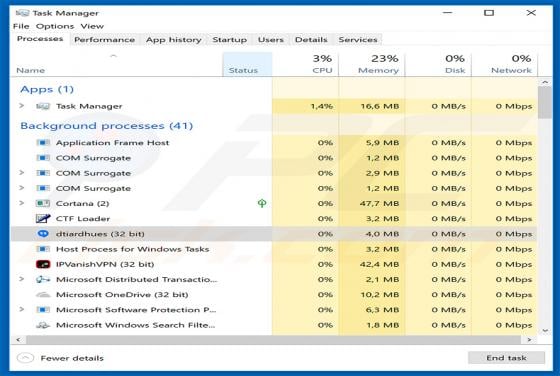560x376 pixels.
Task: Click the Background processes (41) heading
Action: pos(106,126)
